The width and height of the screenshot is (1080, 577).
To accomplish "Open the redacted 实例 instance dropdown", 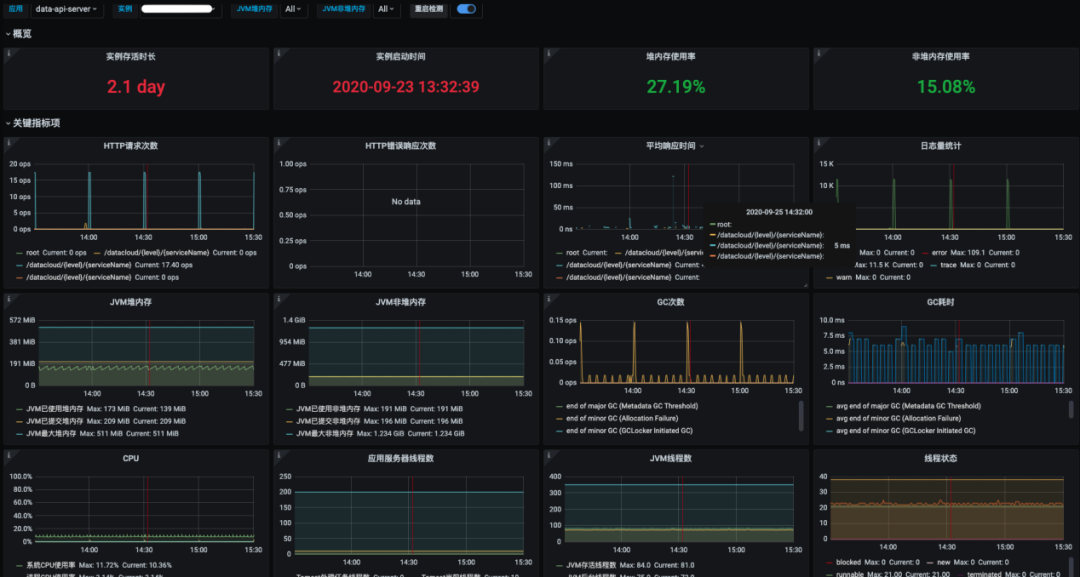I will [179, 9].
